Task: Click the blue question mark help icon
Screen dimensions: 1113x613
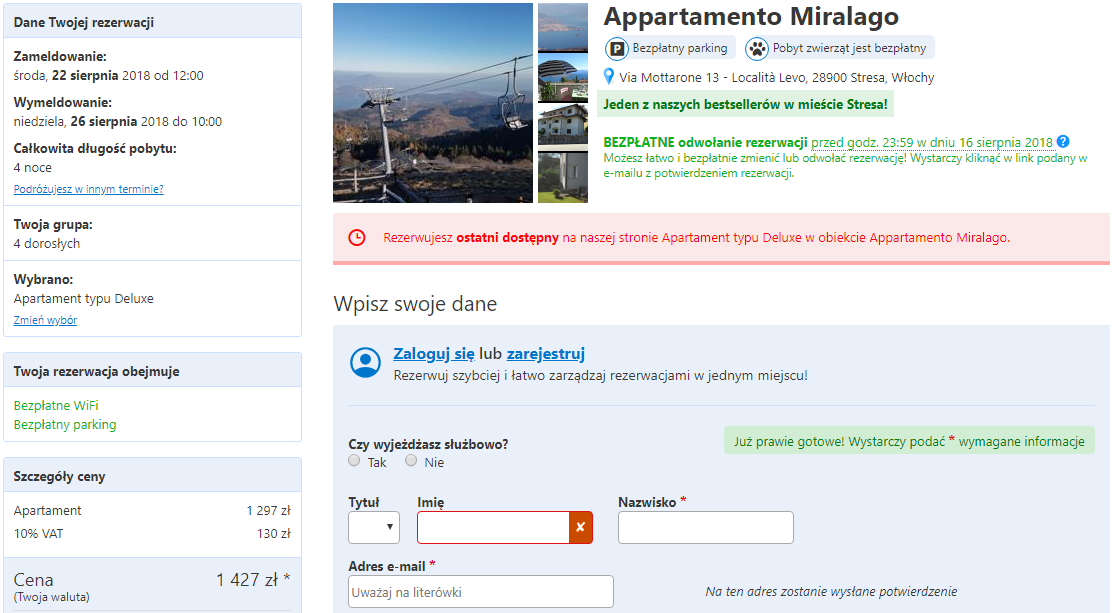Action: point(1063,141)
